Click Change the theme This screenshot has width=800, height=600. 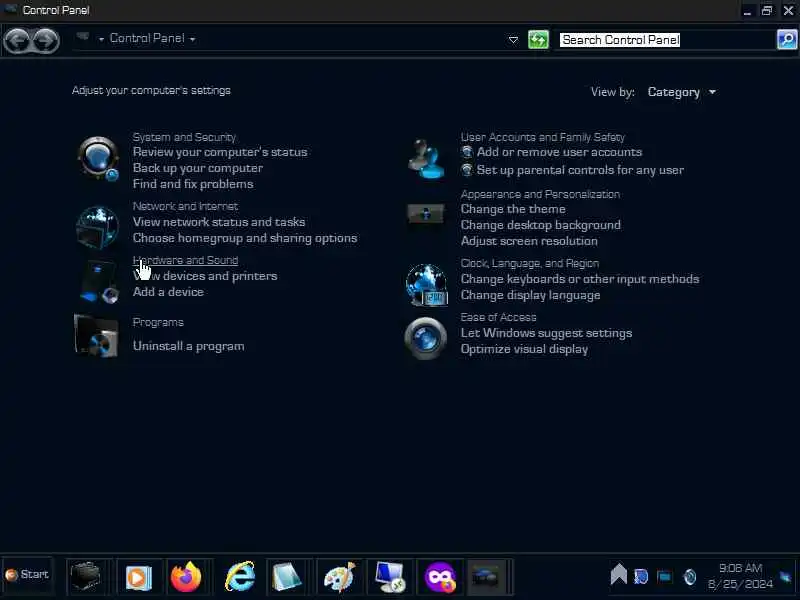[x=513, y=209]
